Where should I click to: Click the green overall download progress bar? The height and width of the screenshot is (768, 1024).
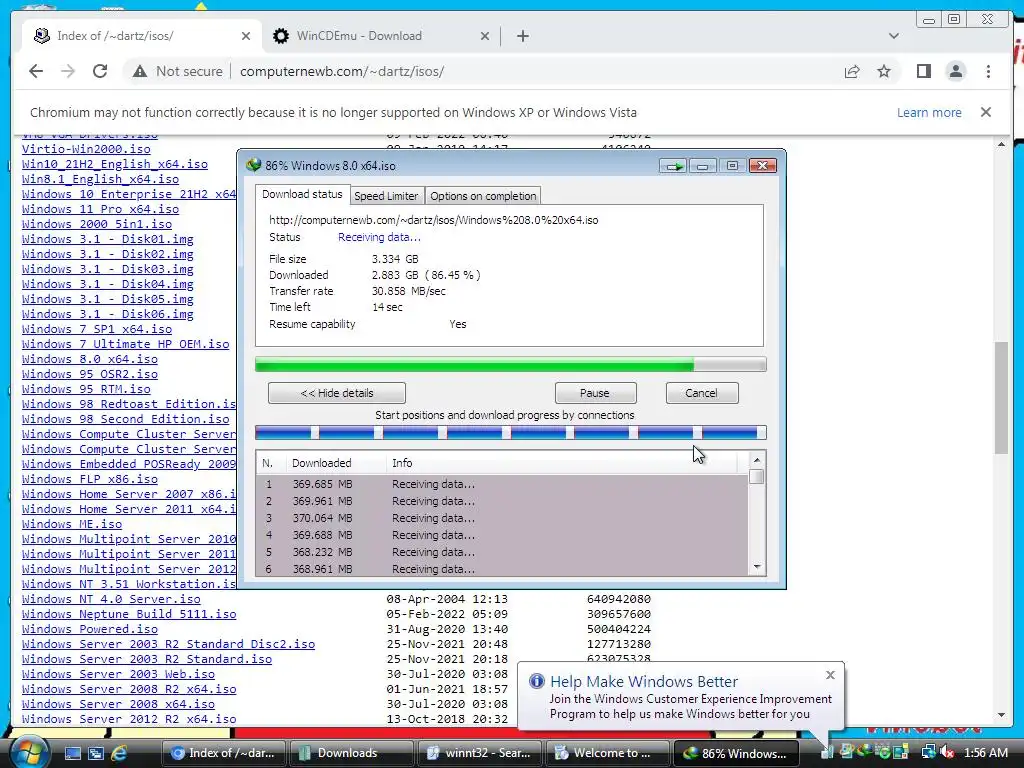click(x=511, y=364)
